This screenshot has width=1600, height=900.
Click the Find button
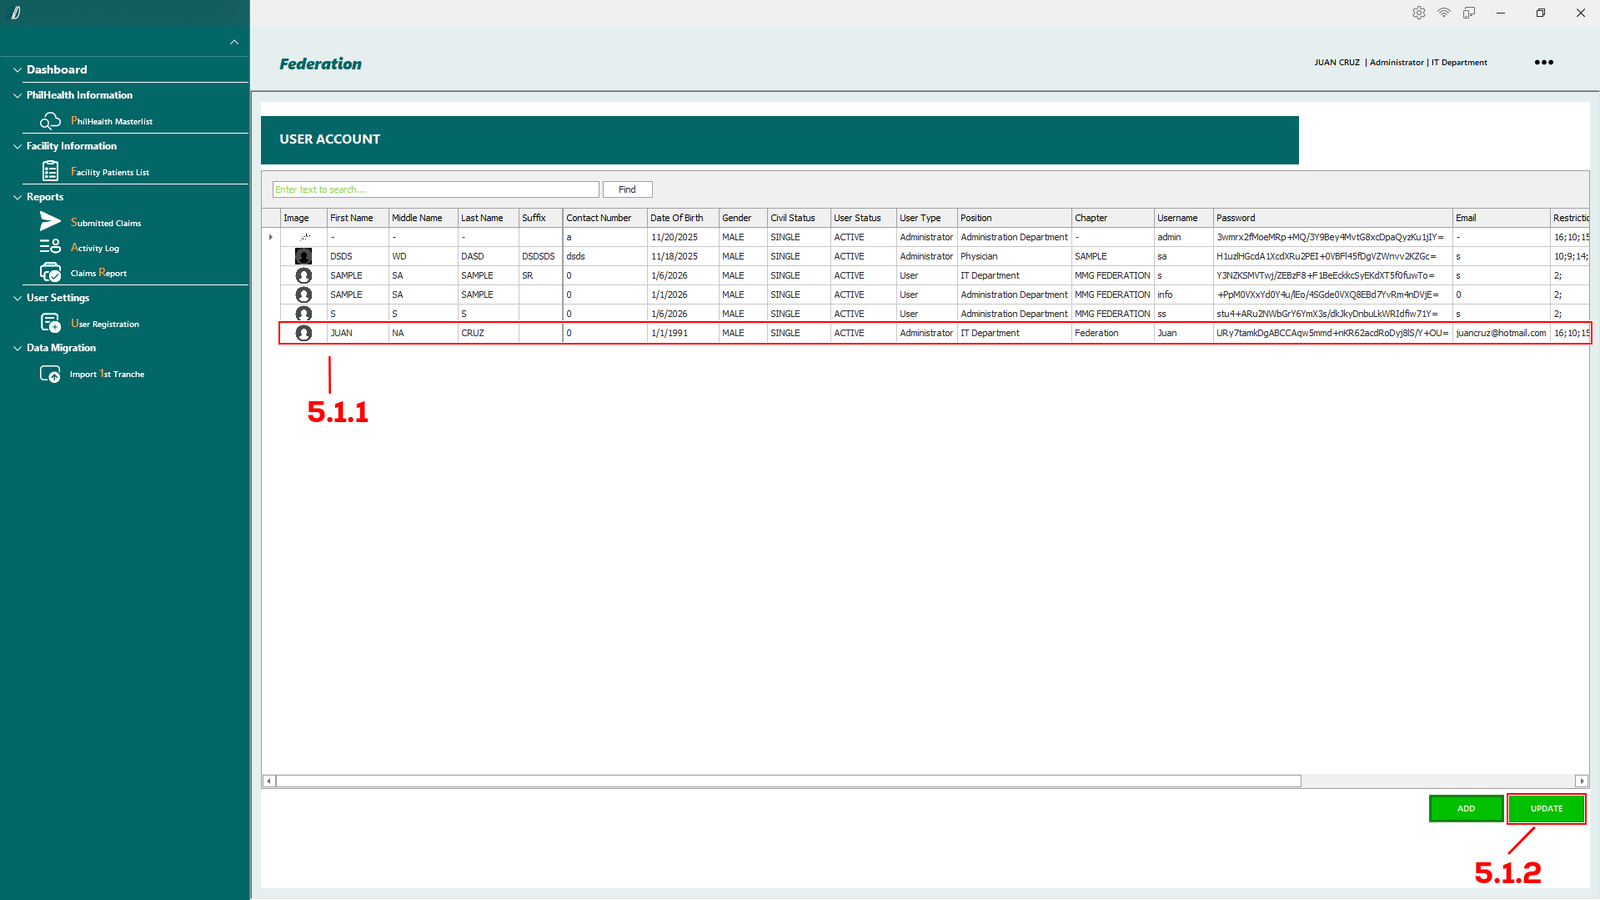[627, 189]
